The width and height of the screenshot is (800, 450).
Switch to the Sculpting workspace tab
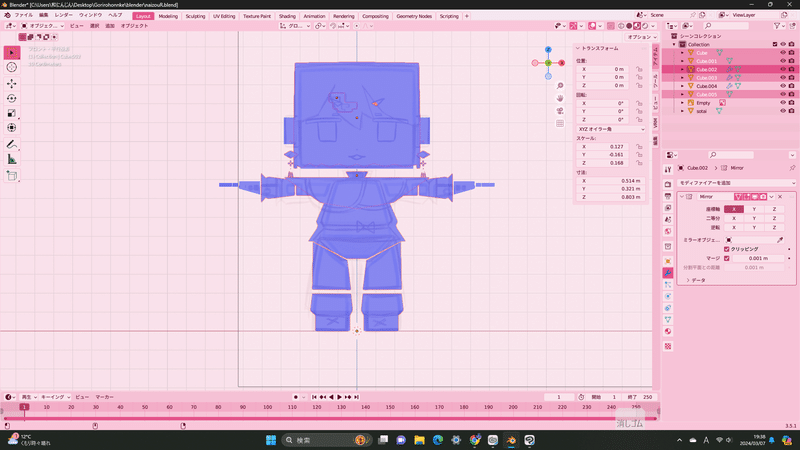click(x=195, y=16)
